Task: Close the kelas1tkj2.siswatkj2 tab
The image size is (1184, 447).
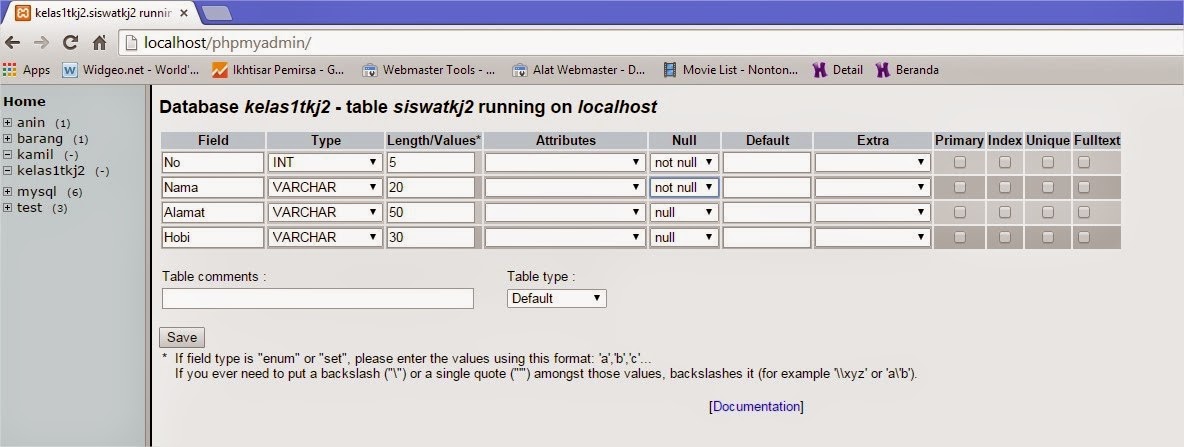Action: (183, 13)
